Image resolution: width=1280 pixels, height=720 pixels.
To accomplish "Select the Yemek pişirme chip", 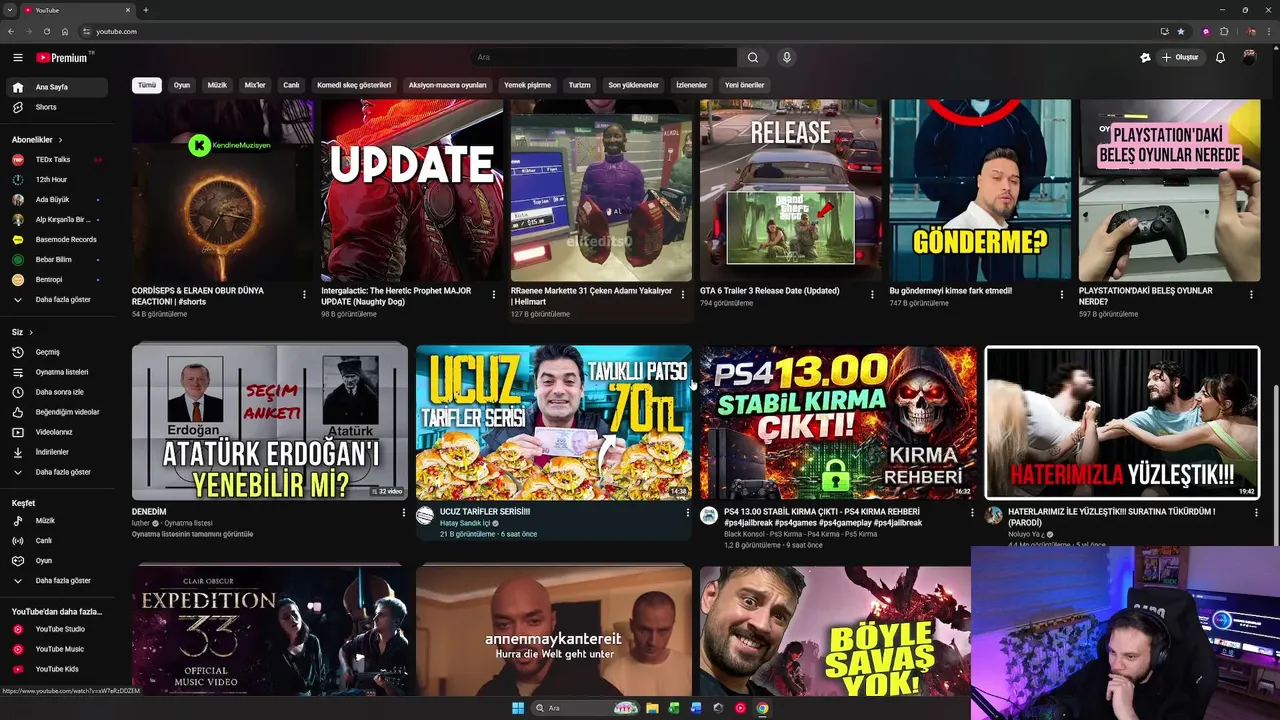I will [527, 85].
